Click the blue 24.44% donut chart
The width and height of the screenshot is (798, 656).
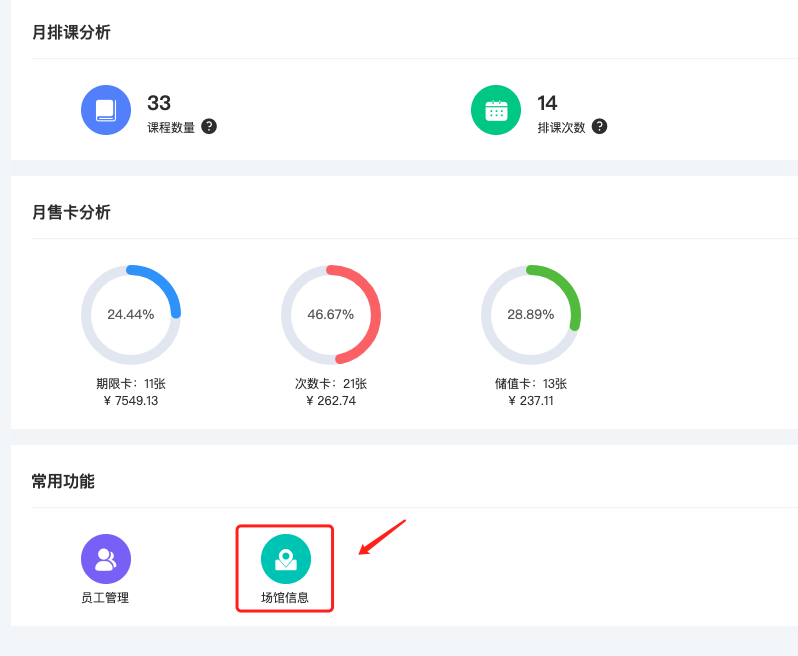(131, 315)
